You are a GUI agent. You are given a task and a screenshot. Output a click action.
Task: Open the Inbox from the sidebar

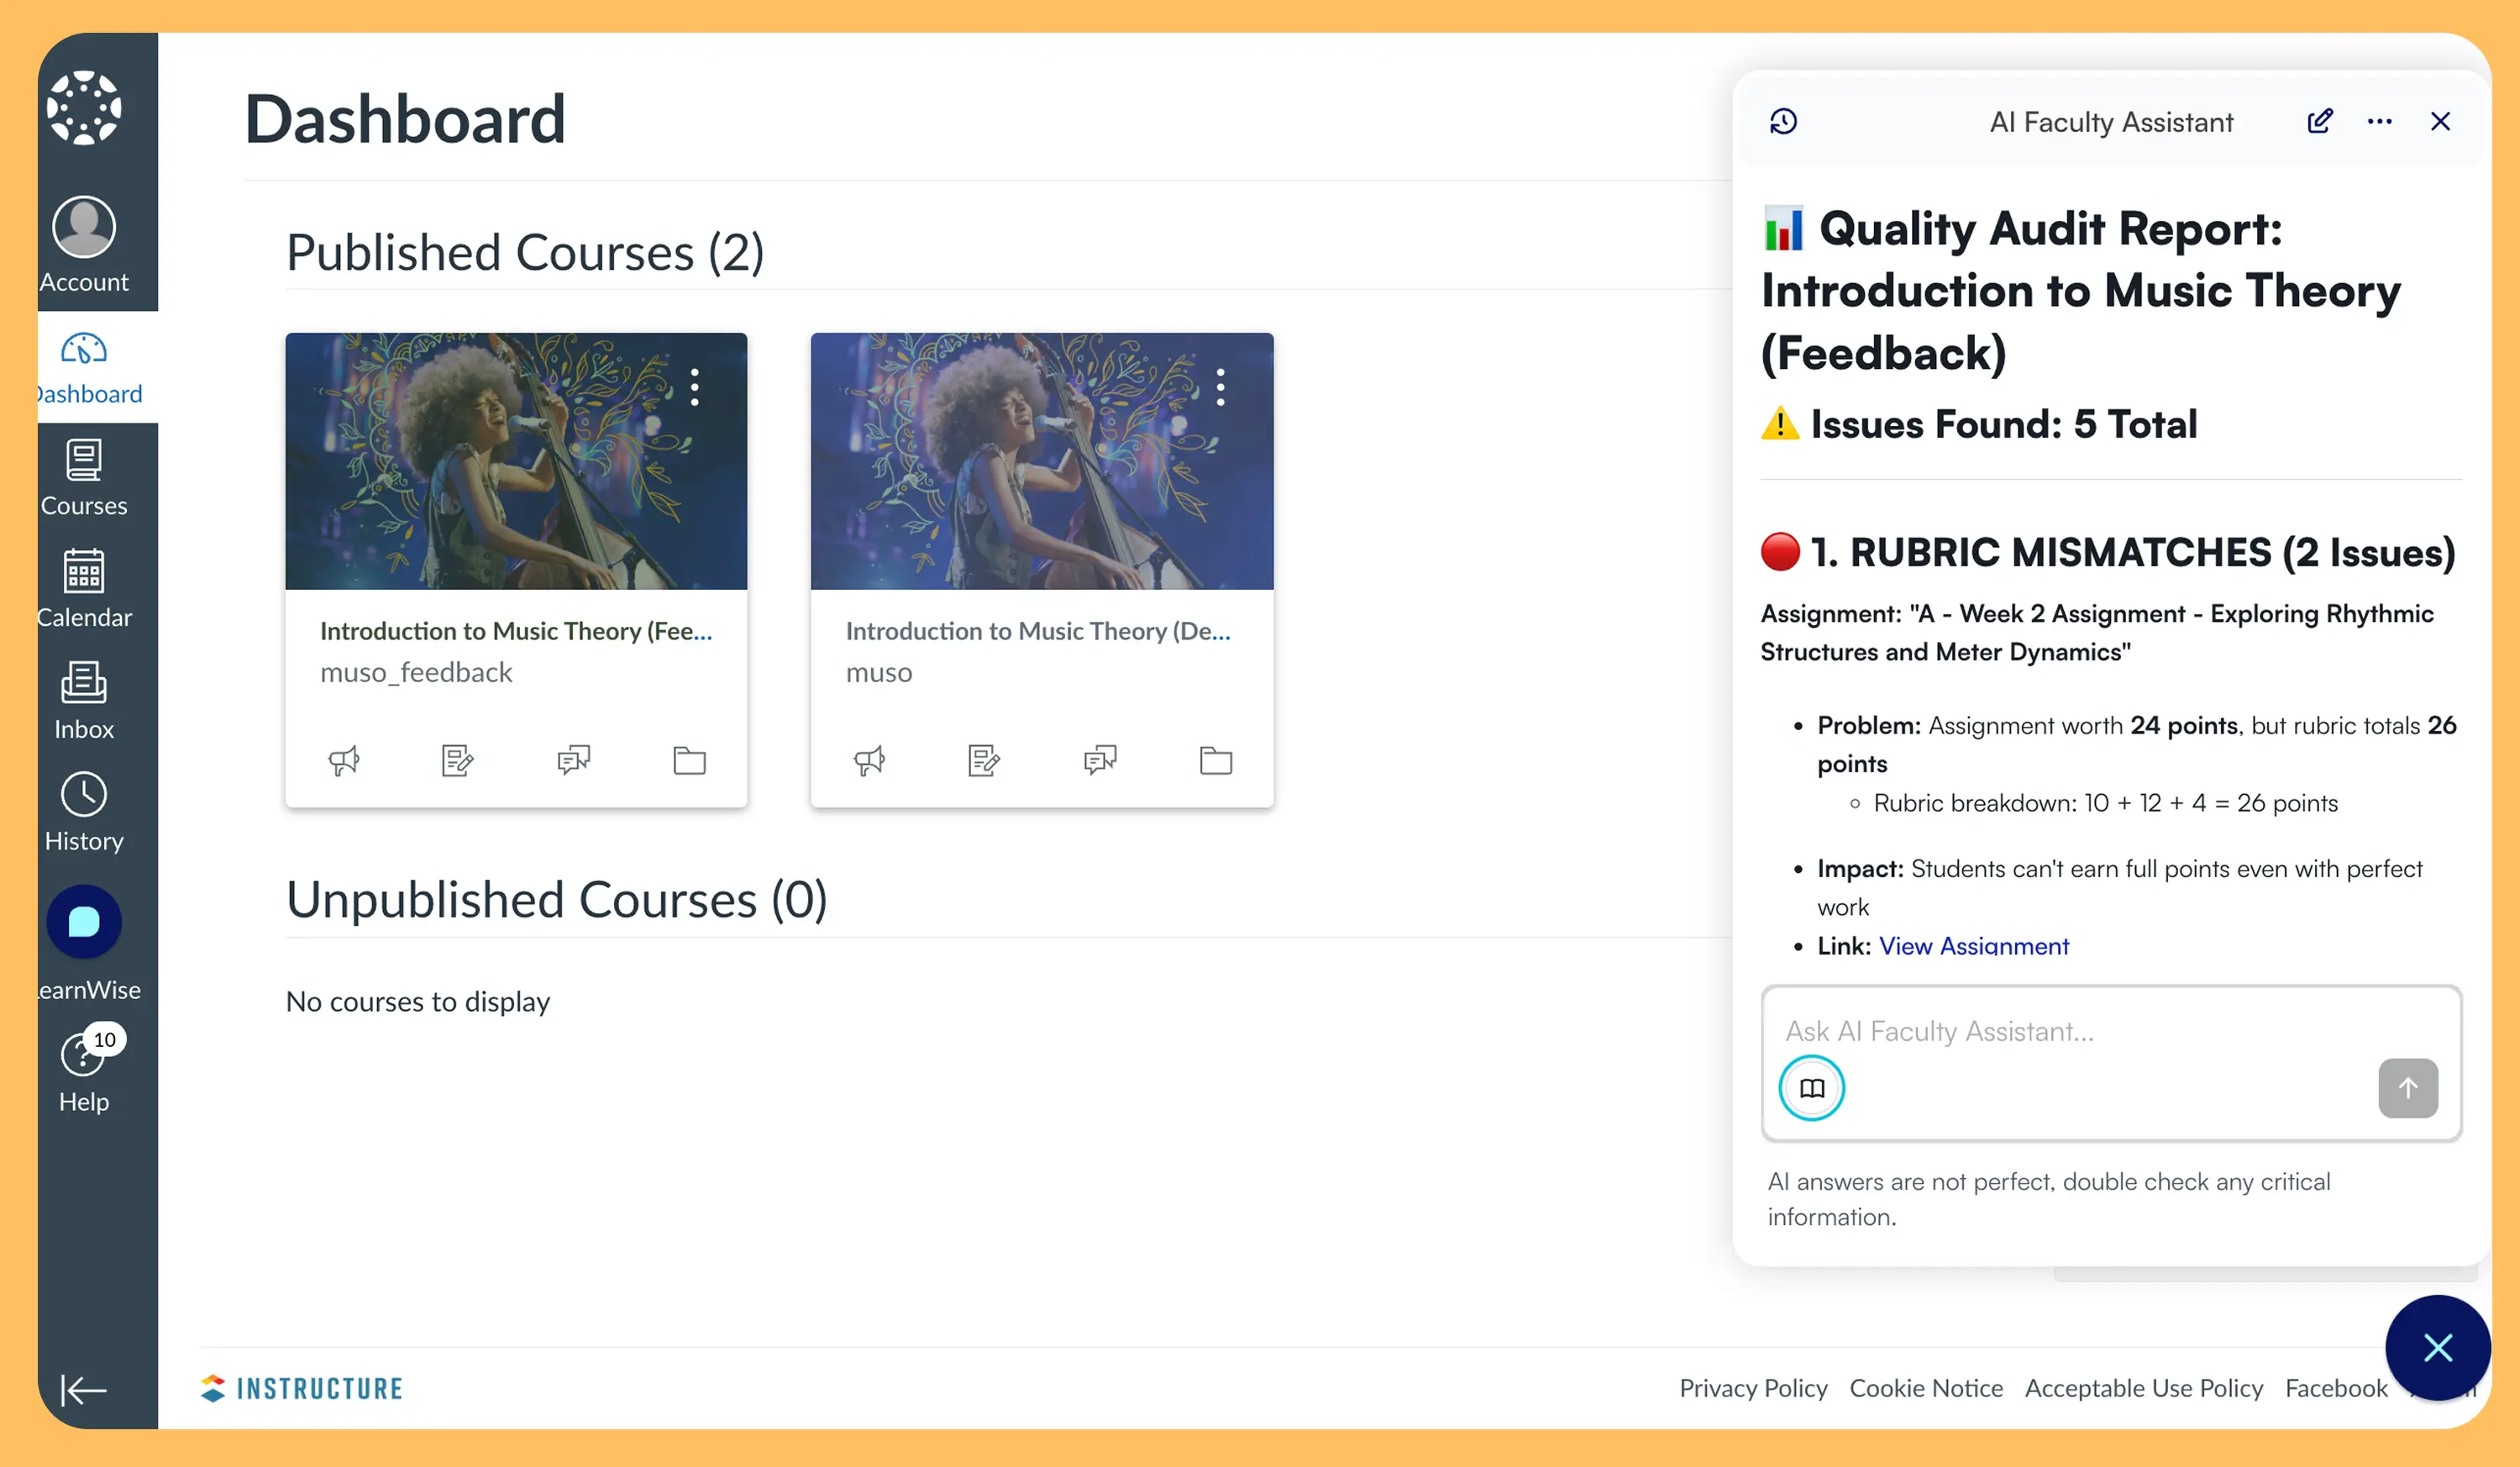click(x=84, y=702)
